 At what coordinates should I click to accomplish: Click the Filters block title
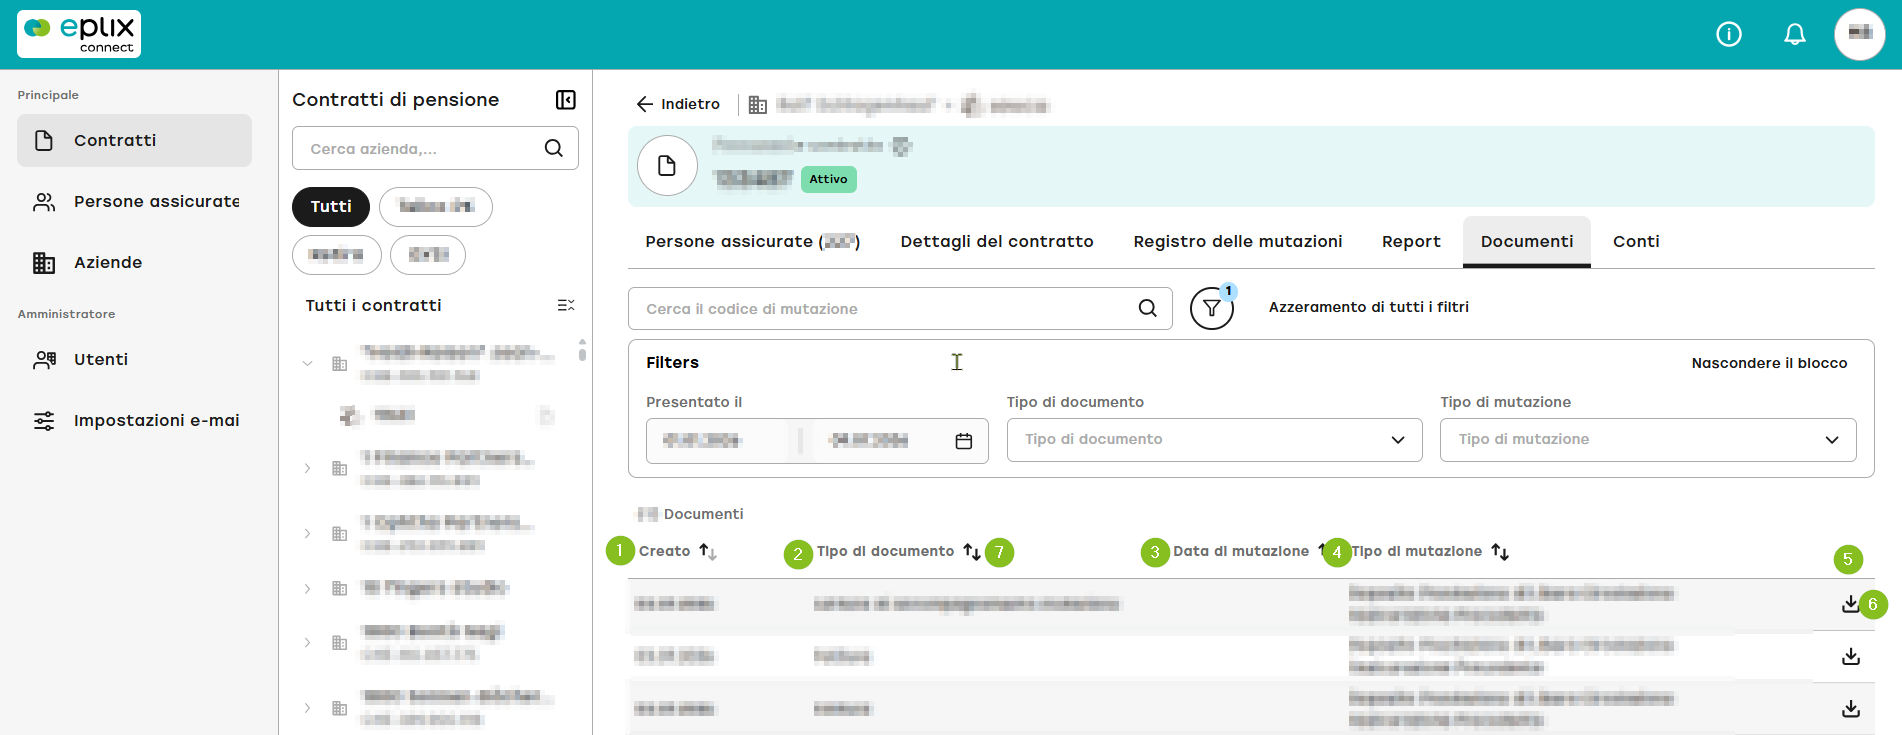click(x=672, y=363)
